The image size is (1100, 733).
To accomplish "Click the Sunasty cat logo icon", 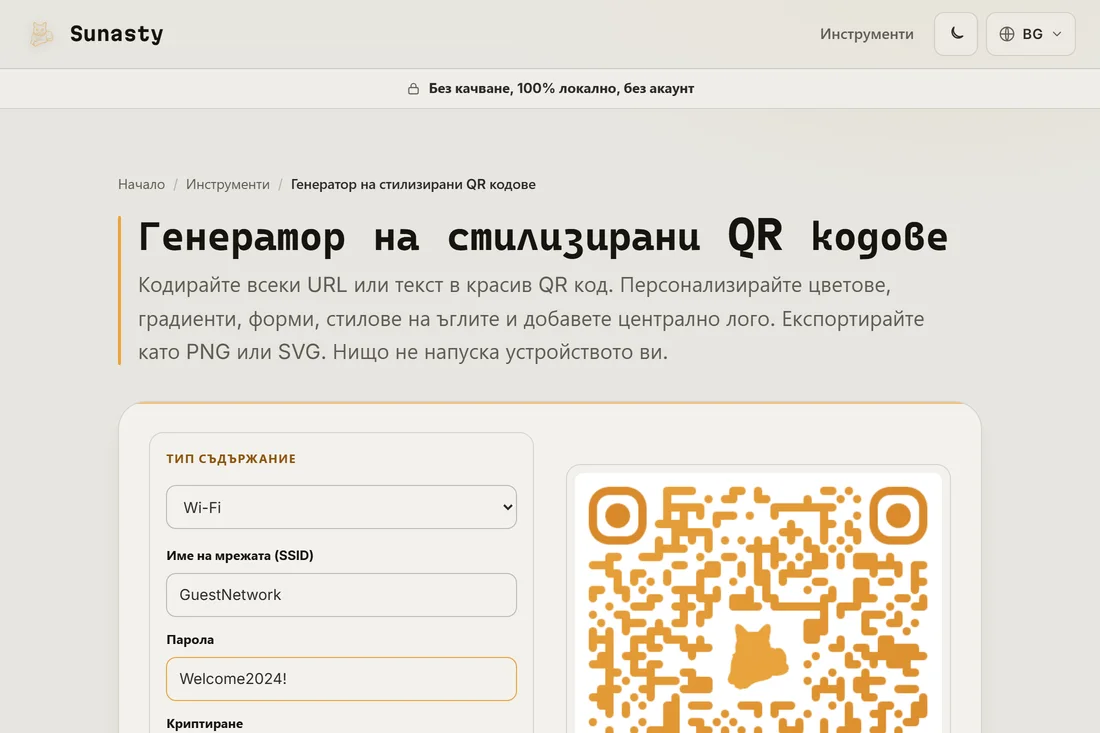I will click(x=41, y=34).
